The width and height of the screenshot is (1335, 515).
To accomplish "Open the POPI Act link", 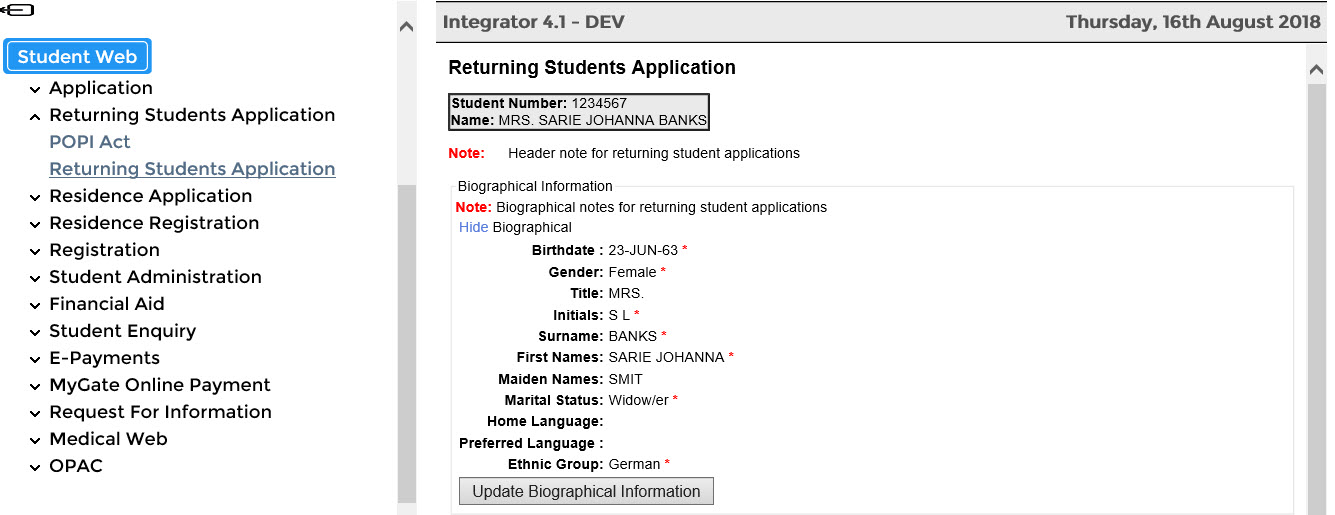I will point(90,142).
